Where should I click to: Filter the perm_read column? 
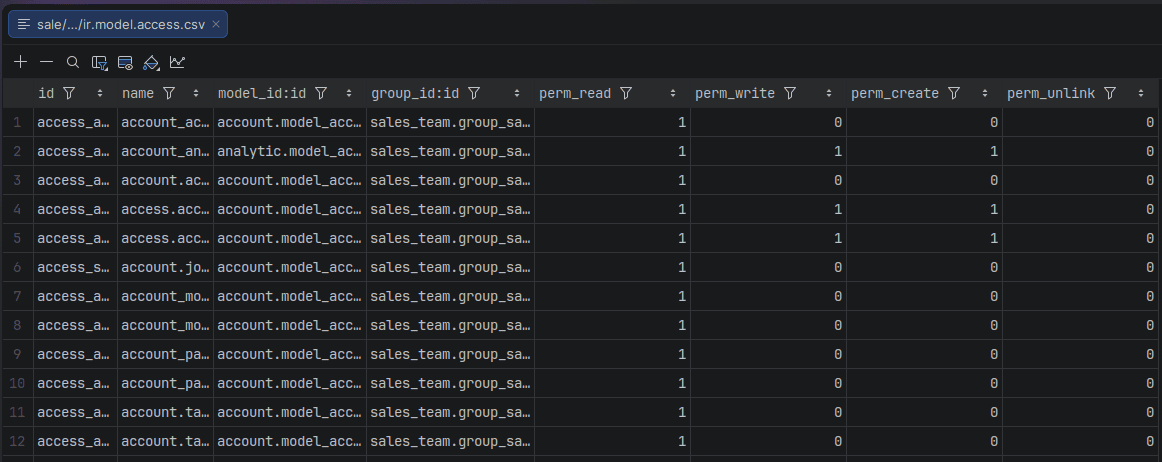625,93
